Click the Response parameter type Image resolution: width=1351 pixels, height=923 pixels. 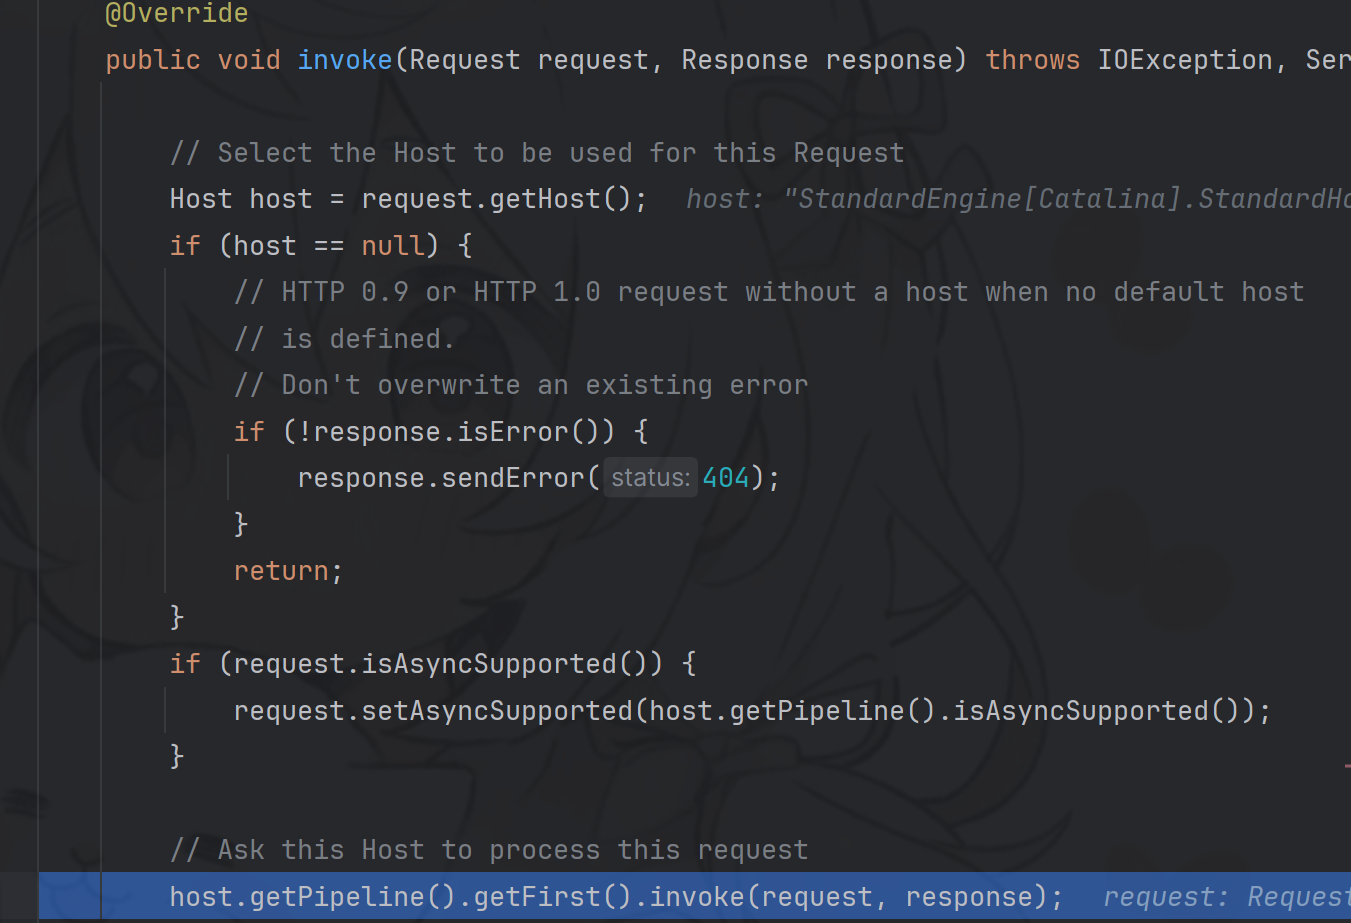744,60
